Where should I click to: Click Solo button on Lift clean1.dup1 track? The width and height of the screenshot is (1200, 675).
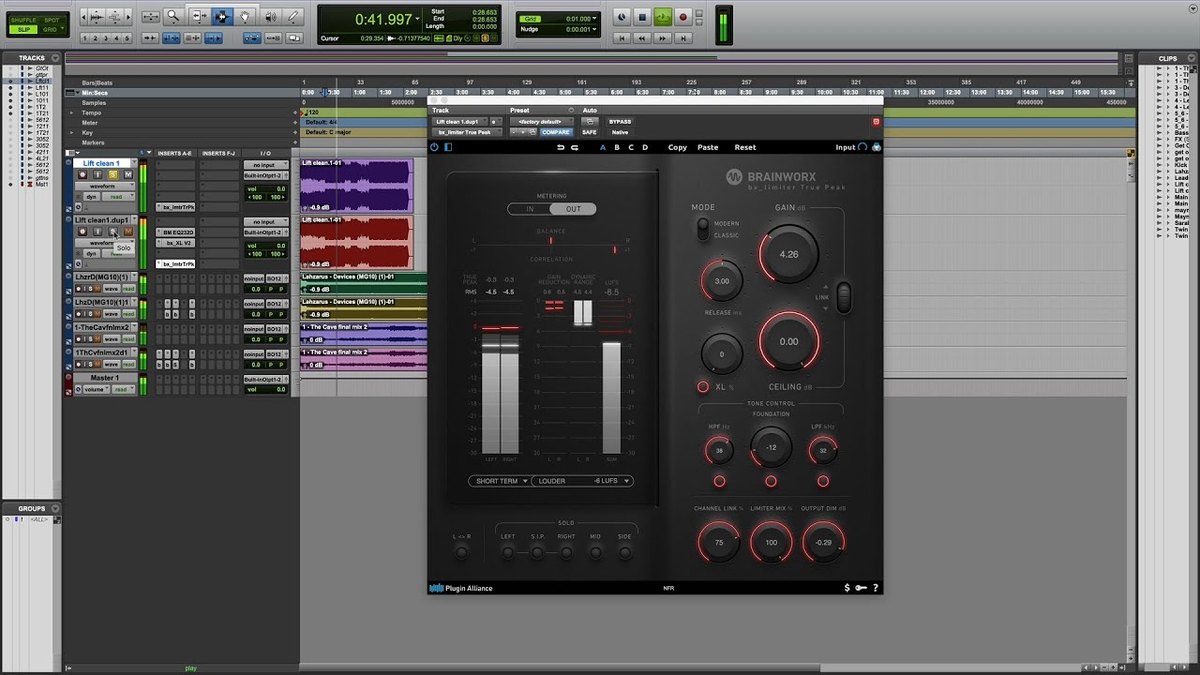(x=112, y=231)
